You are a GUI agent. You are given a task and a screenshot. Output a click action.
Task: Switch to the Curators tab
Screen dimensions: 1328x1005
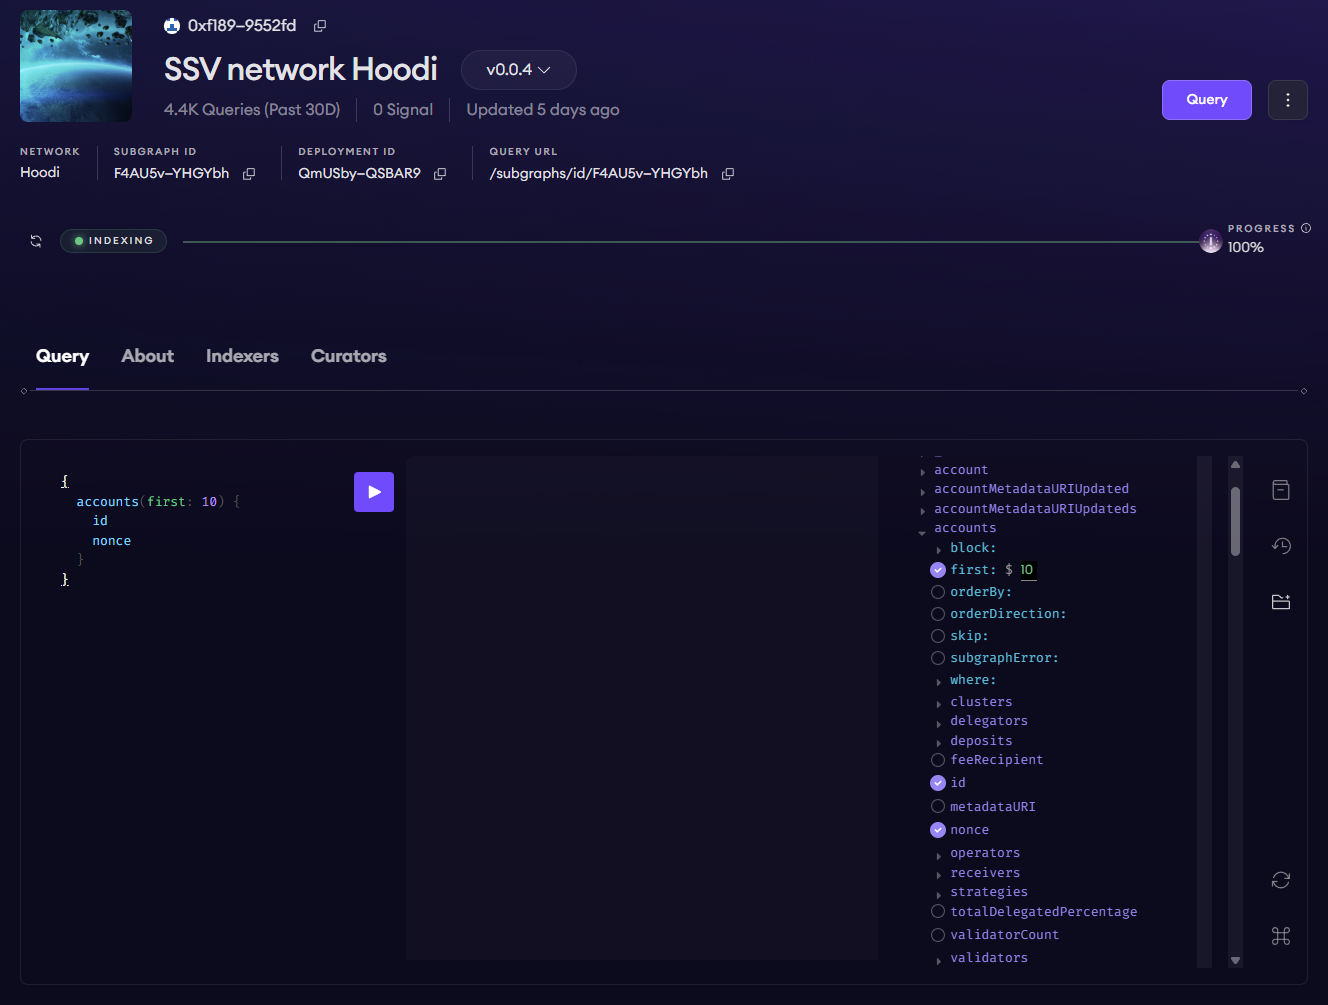349,356
